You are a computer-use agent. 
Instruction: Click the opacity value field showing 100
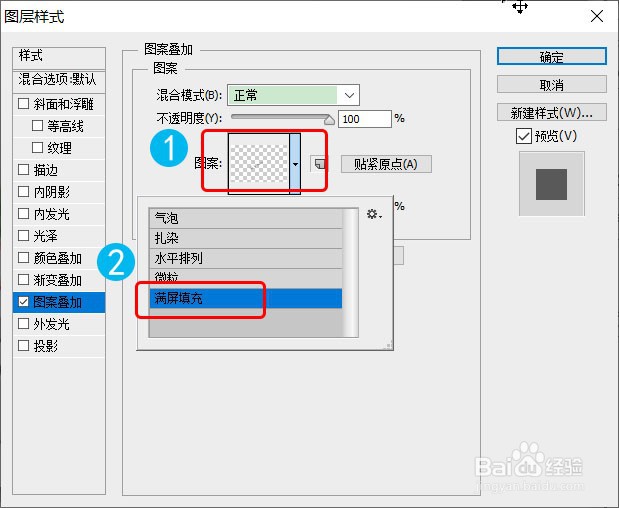(364, 119)
